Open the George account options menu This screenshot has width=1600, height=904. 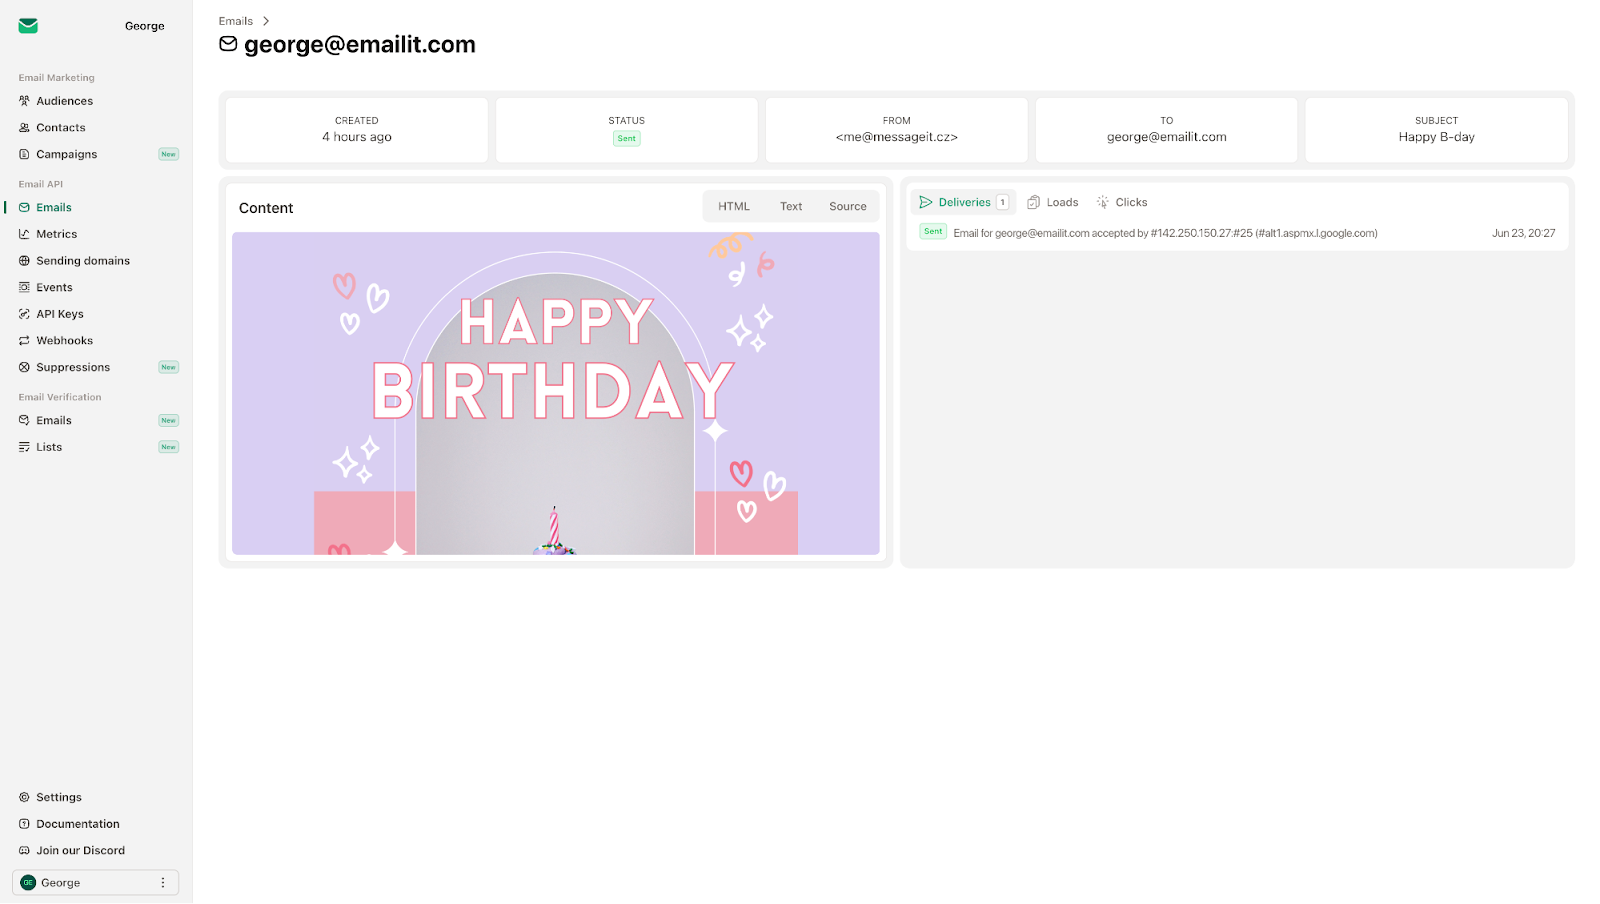pyautogui.click(x=163, y=882)
